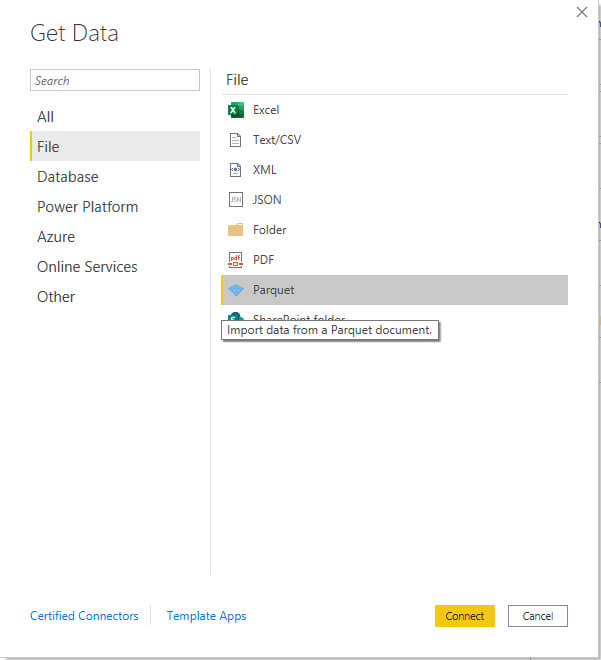Open the Template Apps link

click(x=206, y=616)
